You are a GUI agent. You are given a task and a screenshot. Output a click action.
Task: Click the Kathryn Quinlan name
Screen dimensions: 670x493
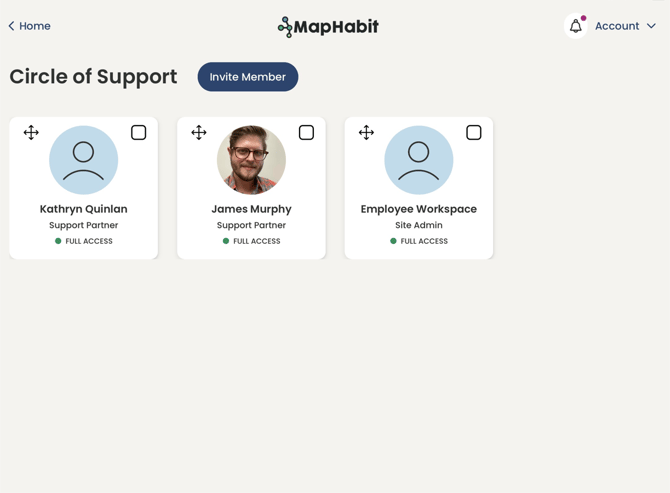click(83, 209)
